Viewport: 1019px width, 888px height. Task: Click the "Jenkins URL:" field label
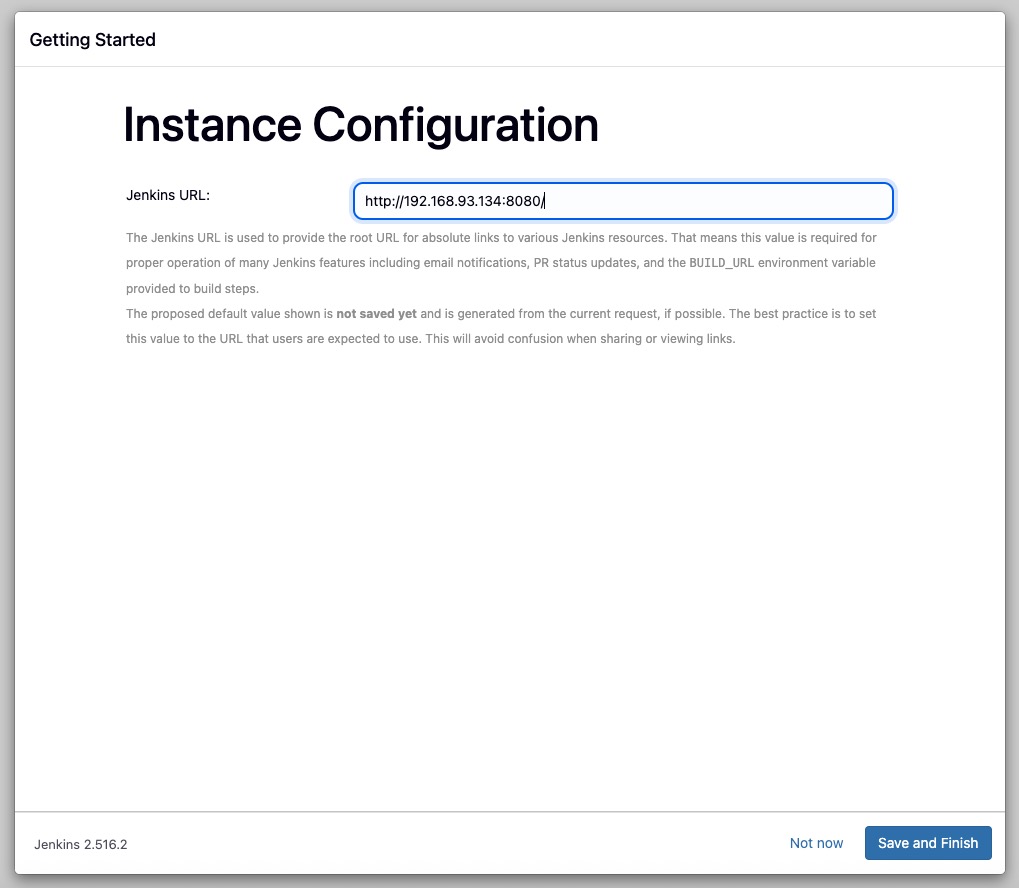[168, 195]
